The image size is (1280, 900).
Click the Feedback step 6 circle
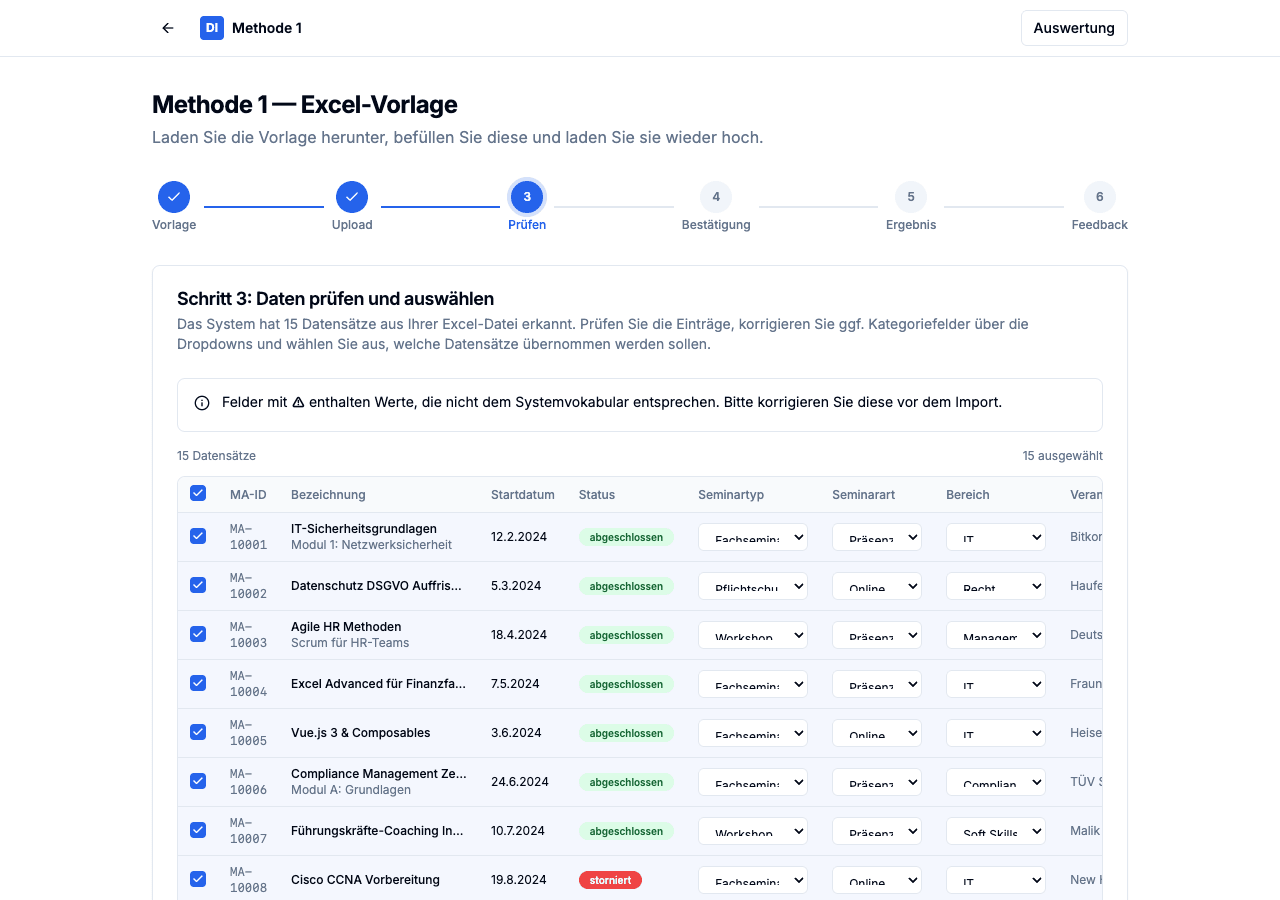pos(1099,197)
